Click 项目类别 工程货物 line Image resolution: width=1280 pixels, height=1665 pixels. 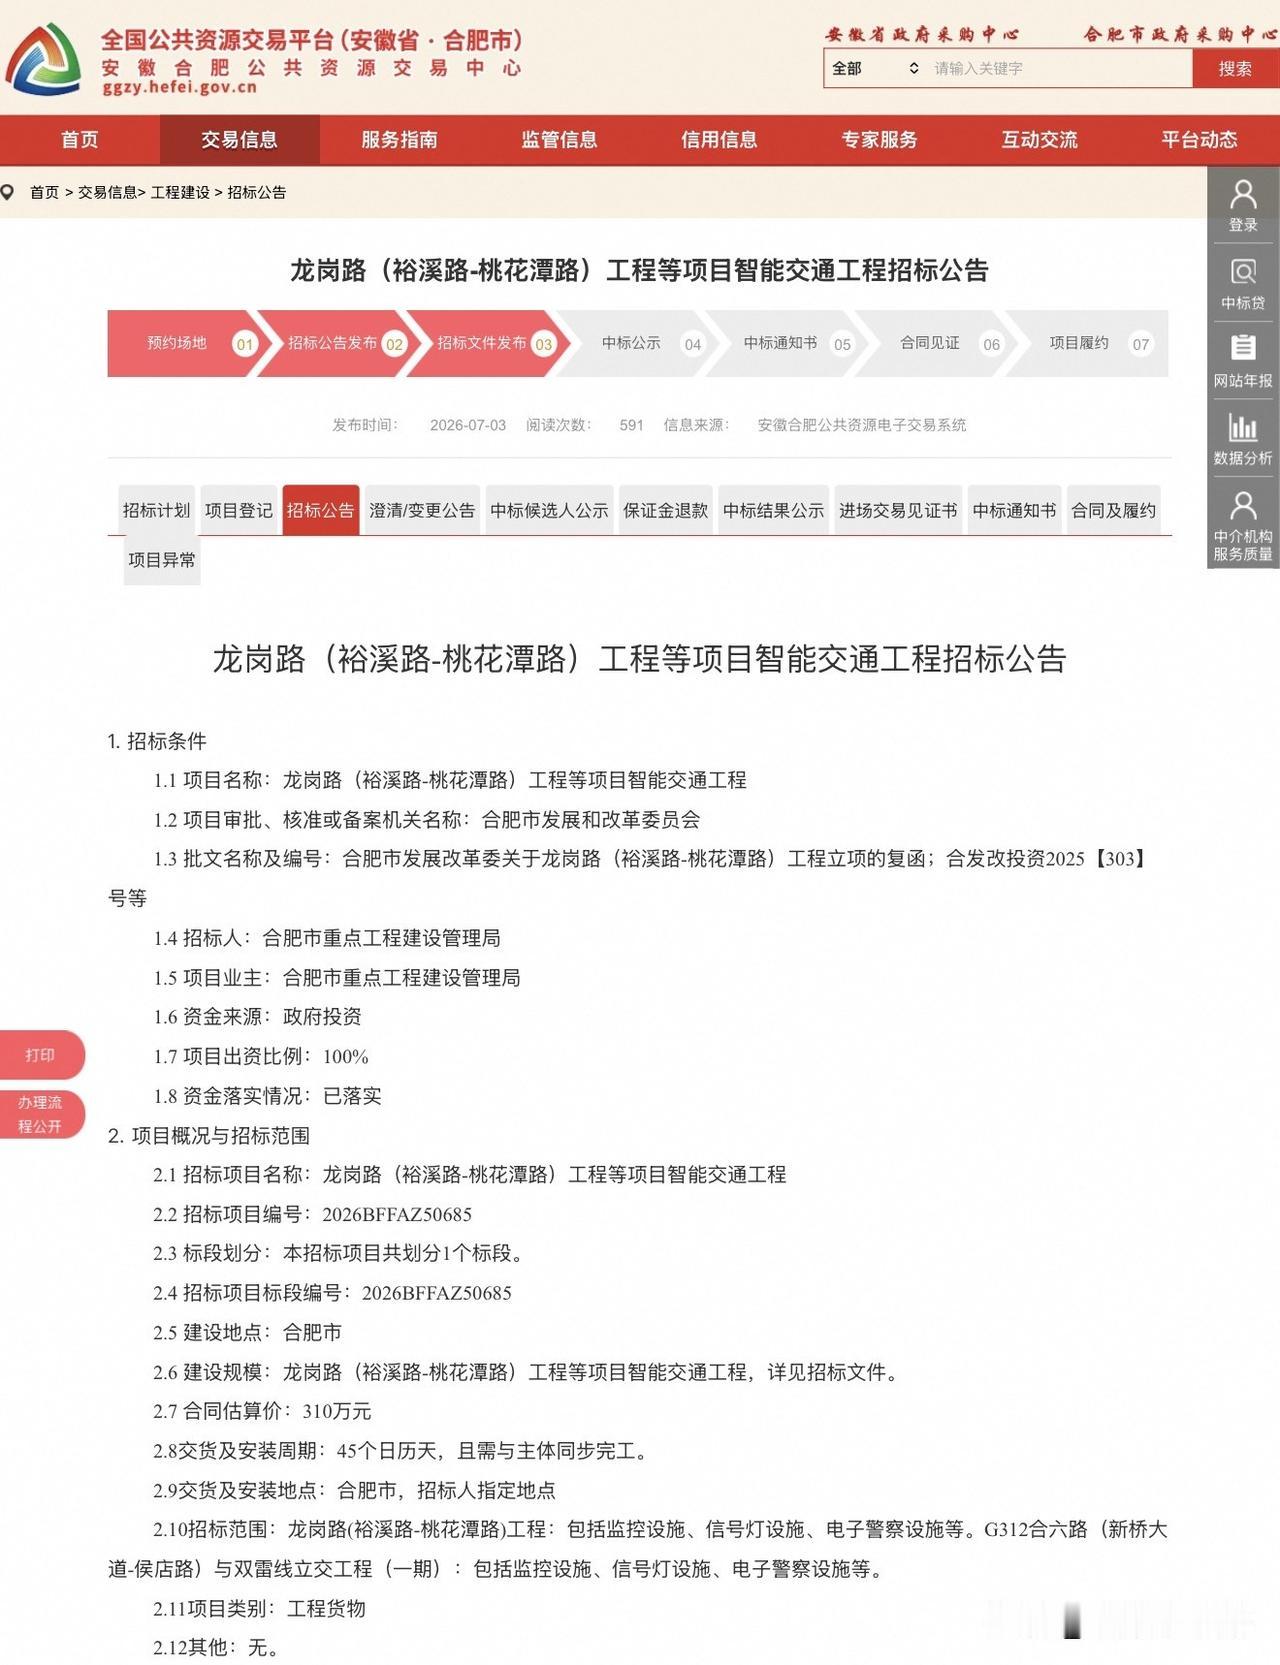259,1609
